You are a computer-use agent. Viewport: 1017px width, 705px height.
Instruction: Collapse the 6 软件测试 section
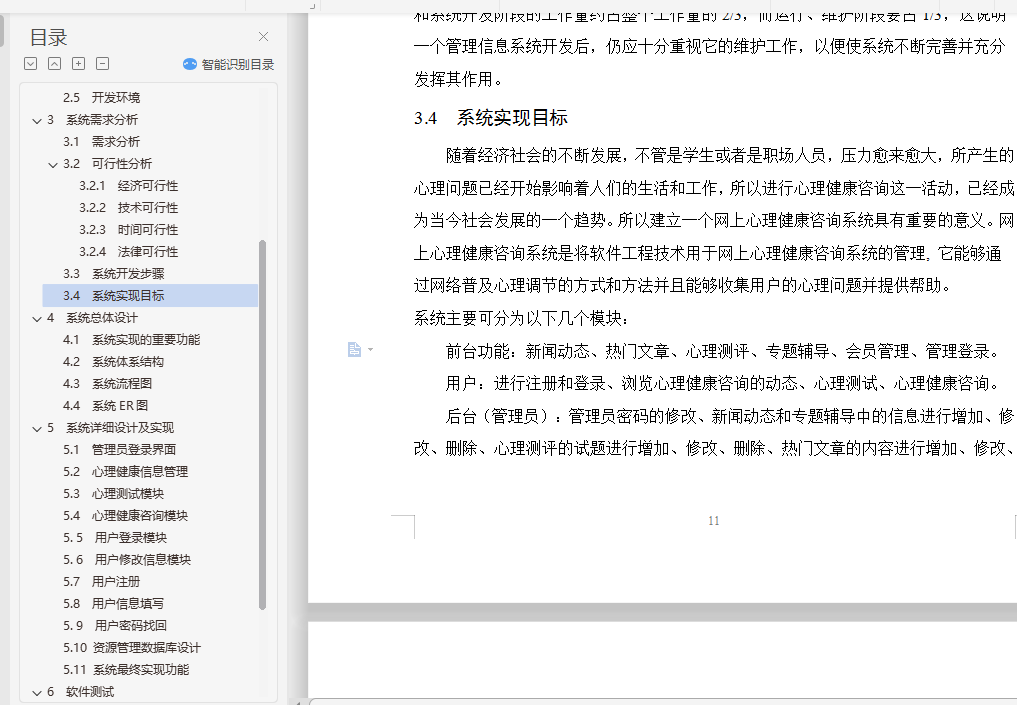tap(37, 692)
